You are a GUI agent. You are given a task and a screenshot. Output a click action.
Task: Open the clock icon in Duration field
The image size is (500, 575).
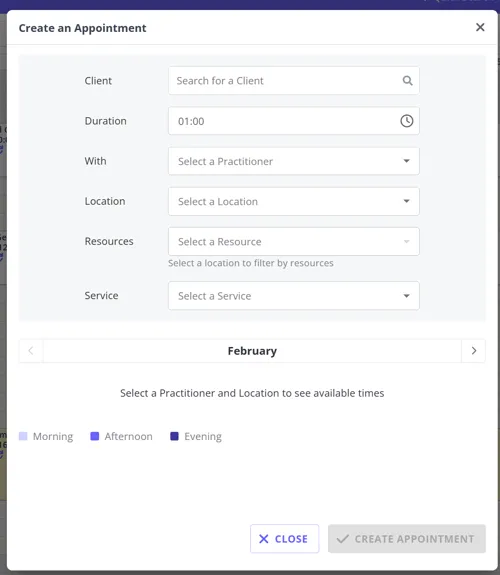(406, 121)
